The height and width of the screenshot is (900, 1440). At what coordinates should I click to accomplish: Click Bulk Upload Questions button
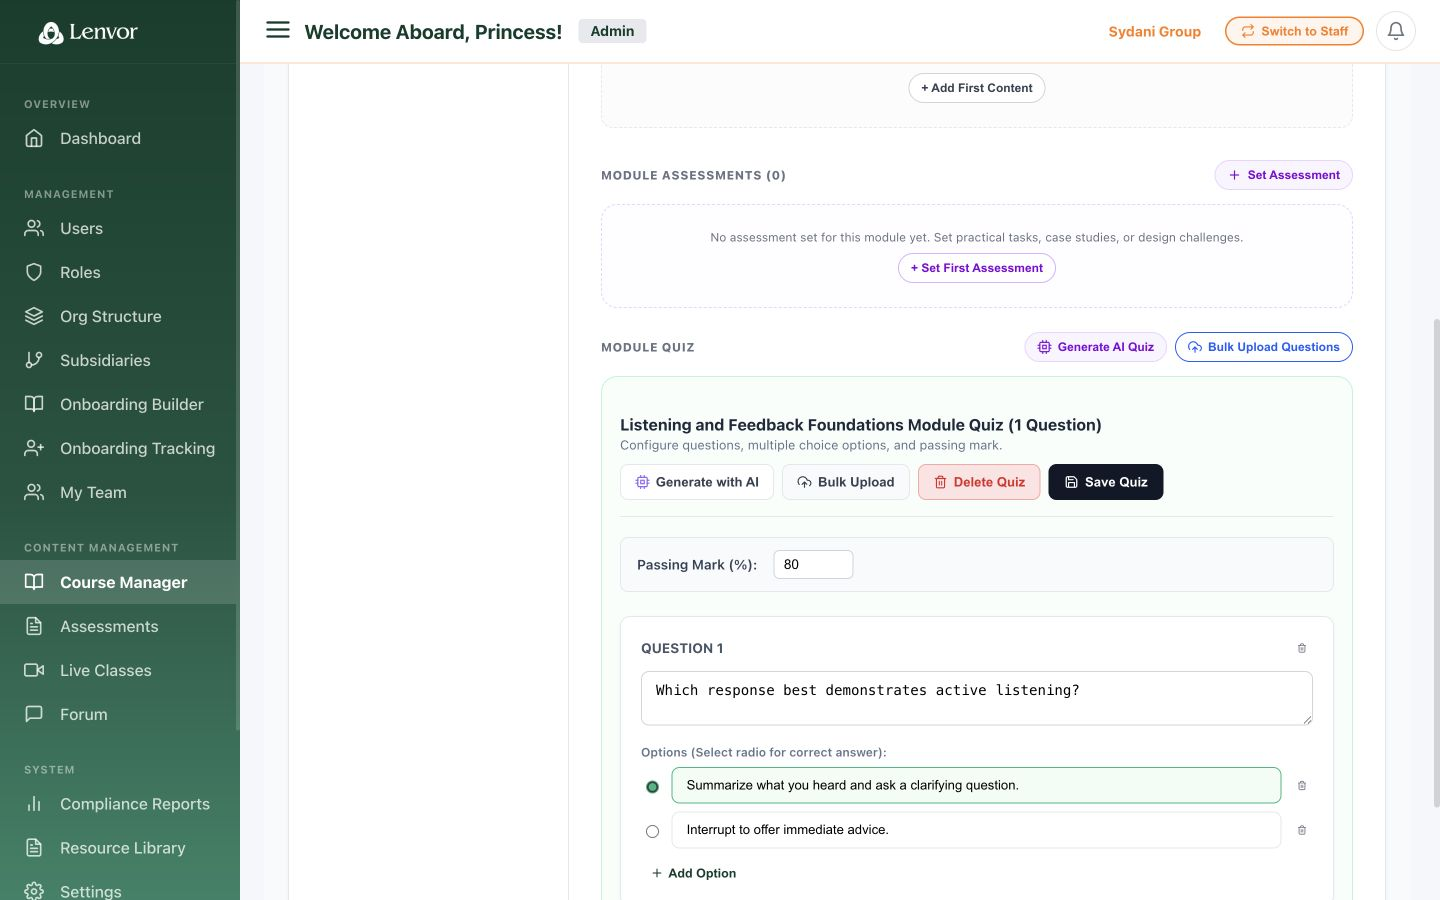click(1264, 347)
